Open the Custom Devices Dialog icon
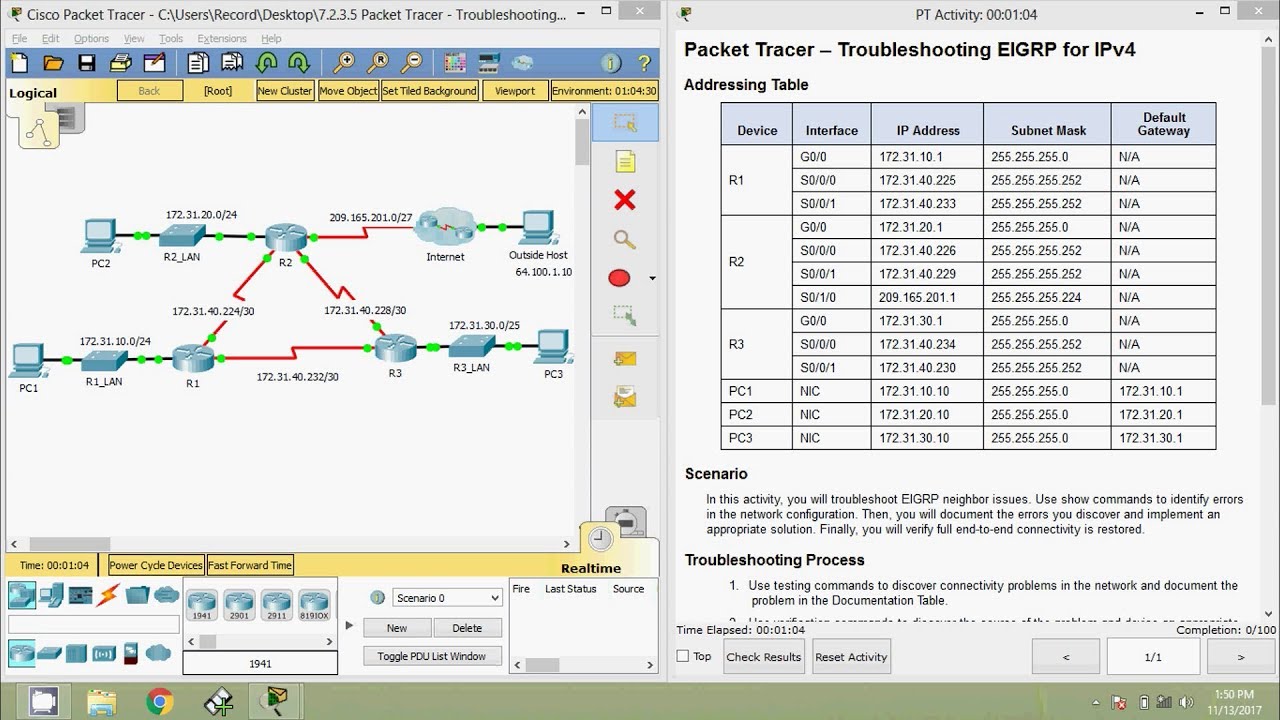Image resolution: width=1280 pixels, height=720 pixels. click(x=489, y=63)
